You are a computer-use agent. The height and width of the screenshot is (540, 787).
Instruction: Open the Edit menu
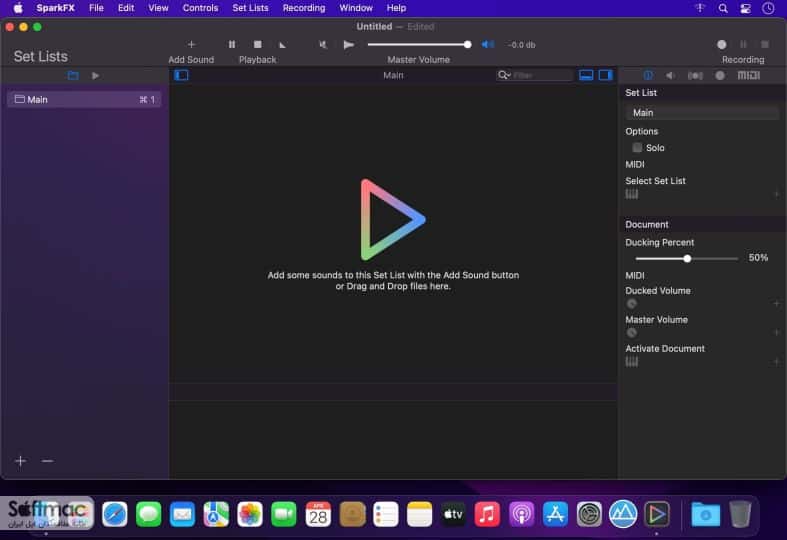125,8
